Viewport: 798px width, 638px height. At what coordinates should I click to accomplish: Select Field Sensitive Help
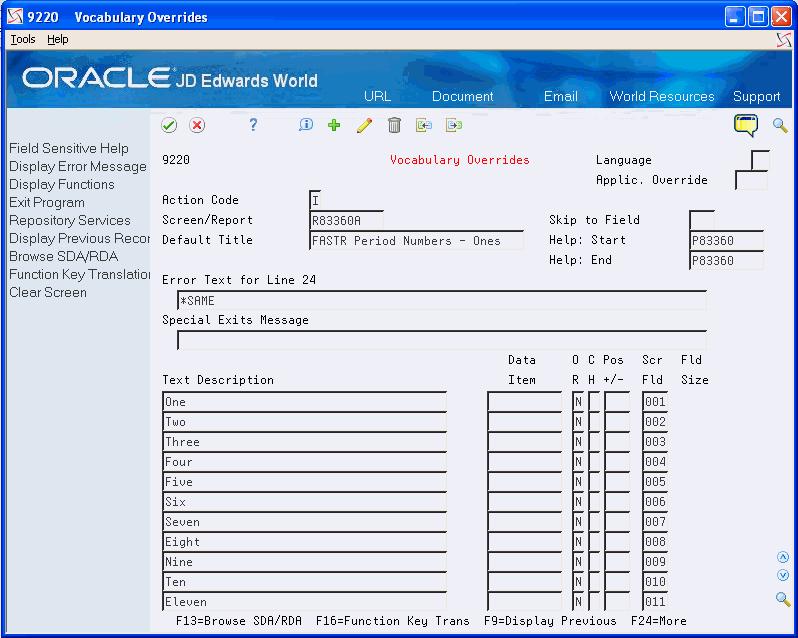click(69, 149)
